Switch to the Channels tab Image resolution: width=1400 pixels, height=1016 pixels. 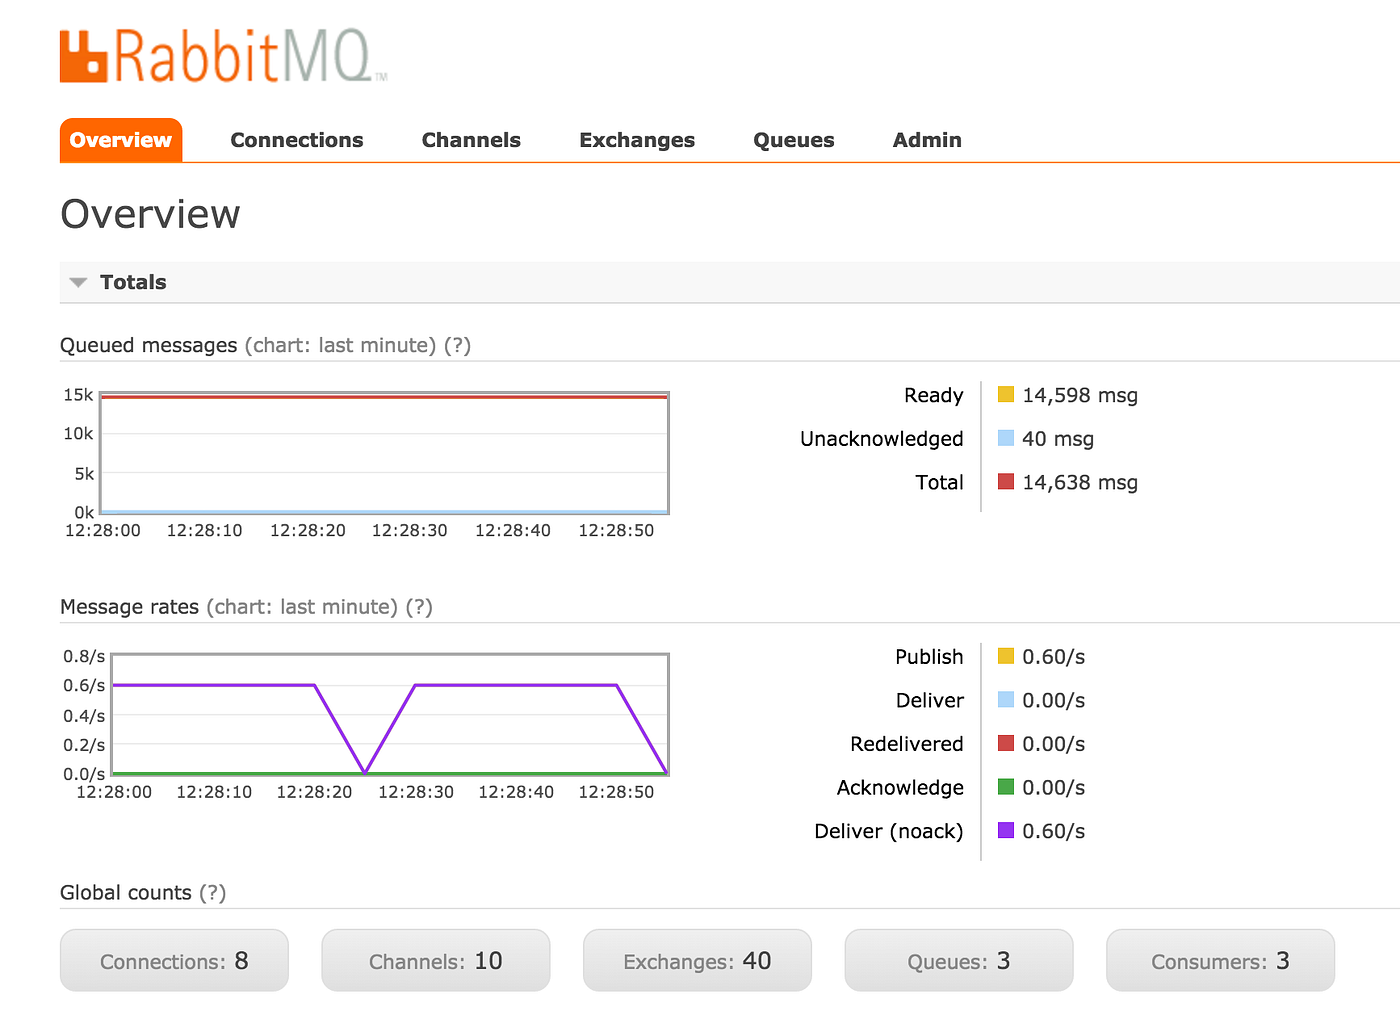tap(471, 140)
